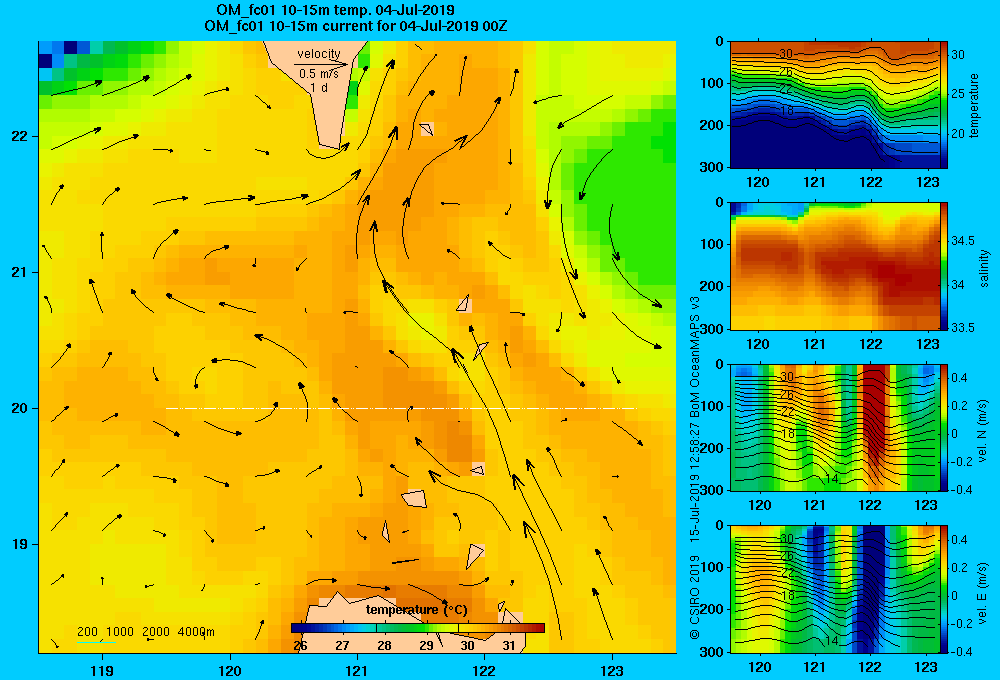Viewport: 1000px width, 680px height.
Task: Click latitude label 22 on main map axis
Action: click(19, 136)
